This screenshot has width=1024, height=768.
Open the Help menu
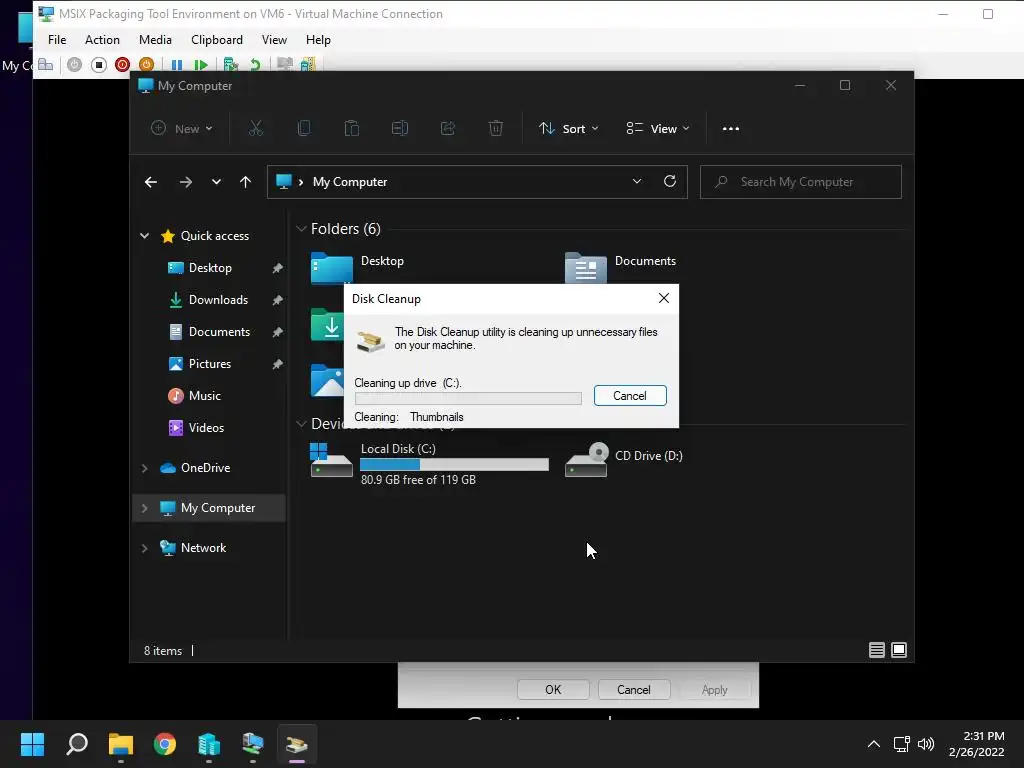318,40
